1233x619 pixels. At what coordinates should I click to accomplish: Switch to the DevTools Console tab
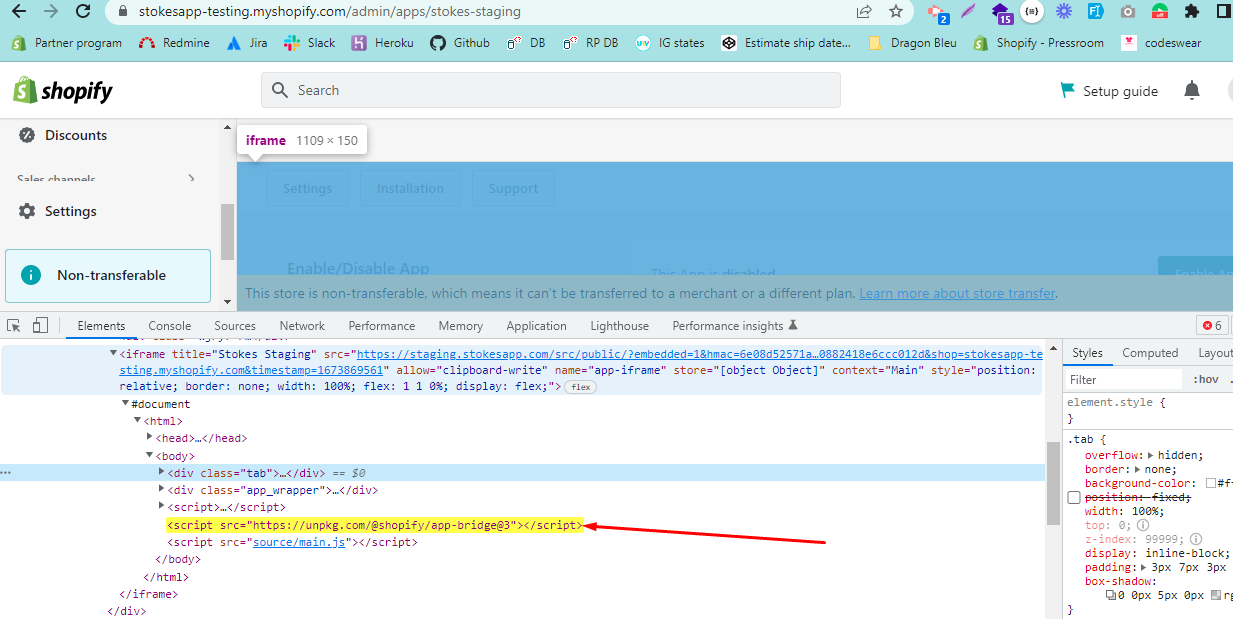coord(170,326)
